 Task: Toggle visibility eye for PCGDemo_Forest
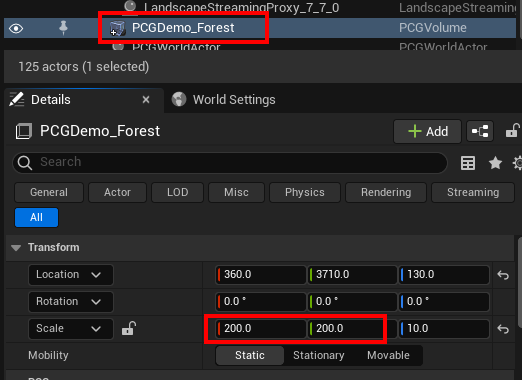point(16,28)
